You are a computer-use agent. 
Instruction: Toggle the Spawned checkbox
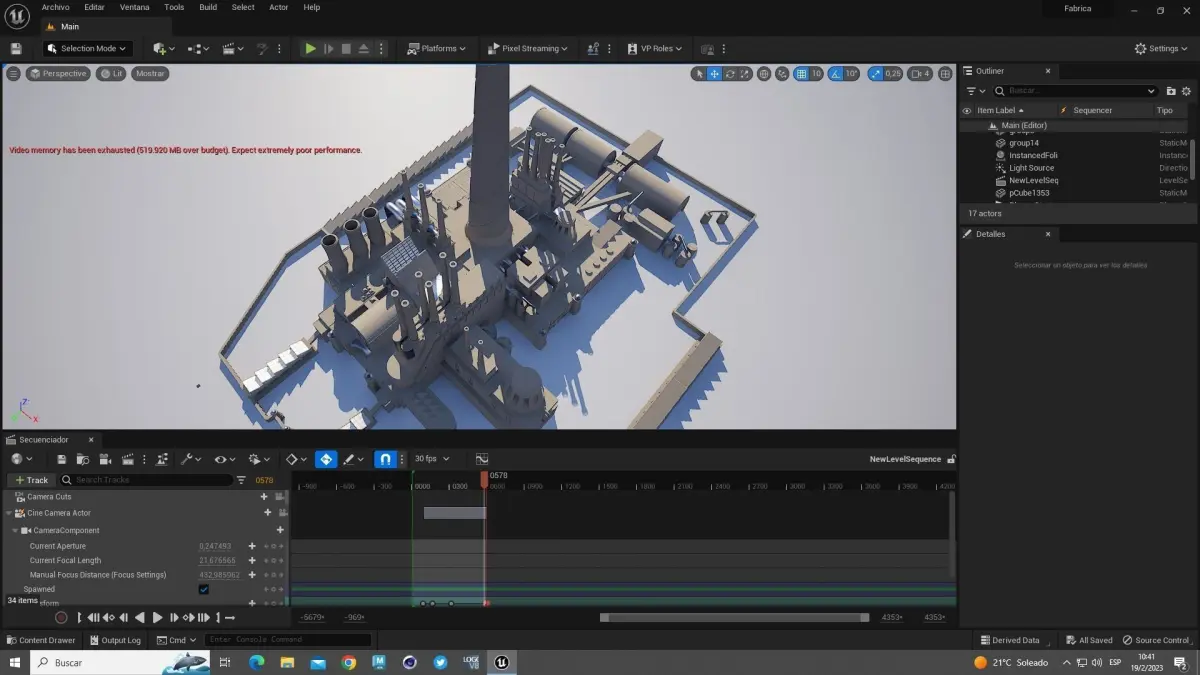pos(204,589)
